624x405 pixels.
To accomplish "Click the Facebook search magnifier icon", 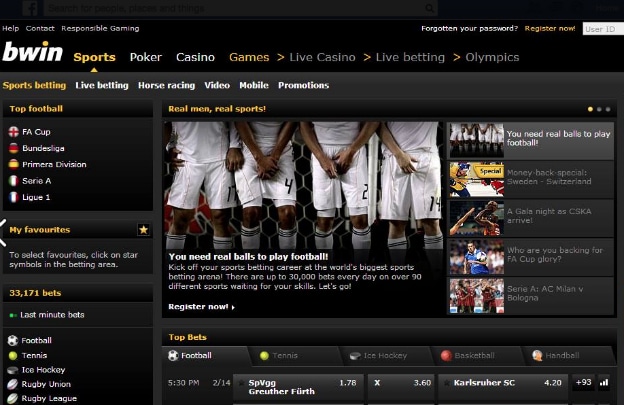I will (x=429, y=8).
